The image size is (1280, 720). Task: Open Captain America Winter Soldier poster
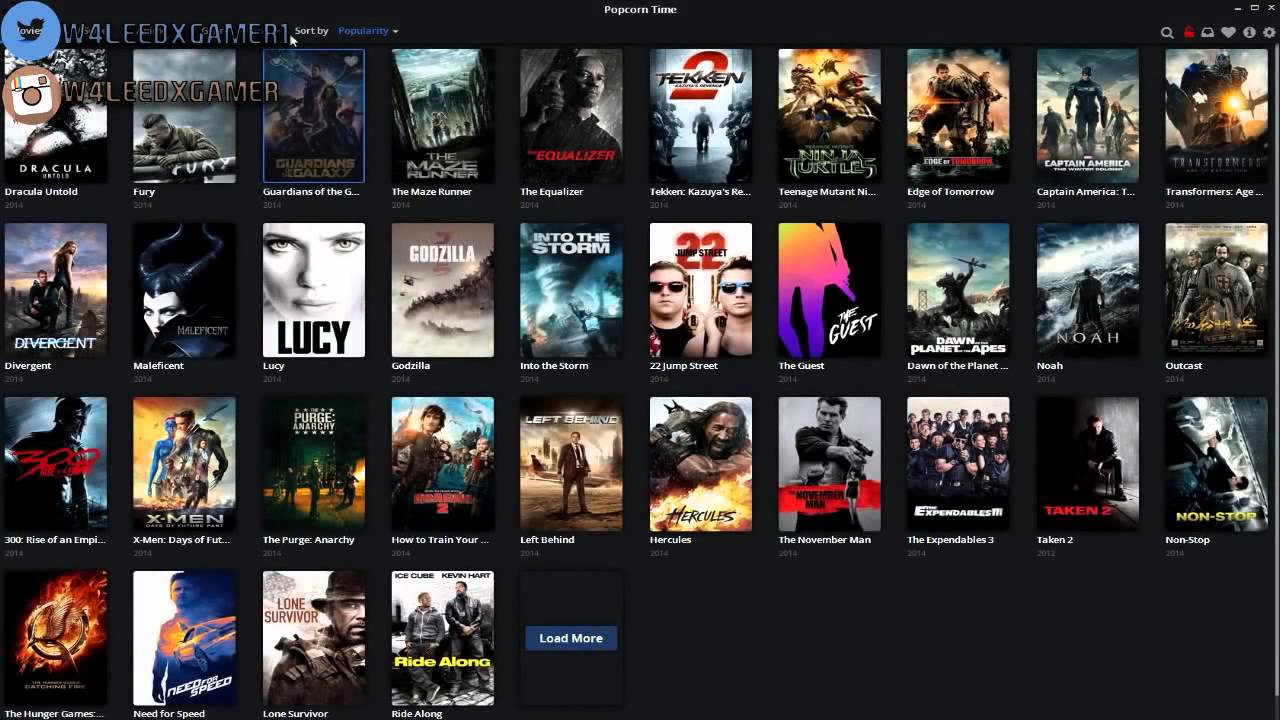click(1088, 116)
